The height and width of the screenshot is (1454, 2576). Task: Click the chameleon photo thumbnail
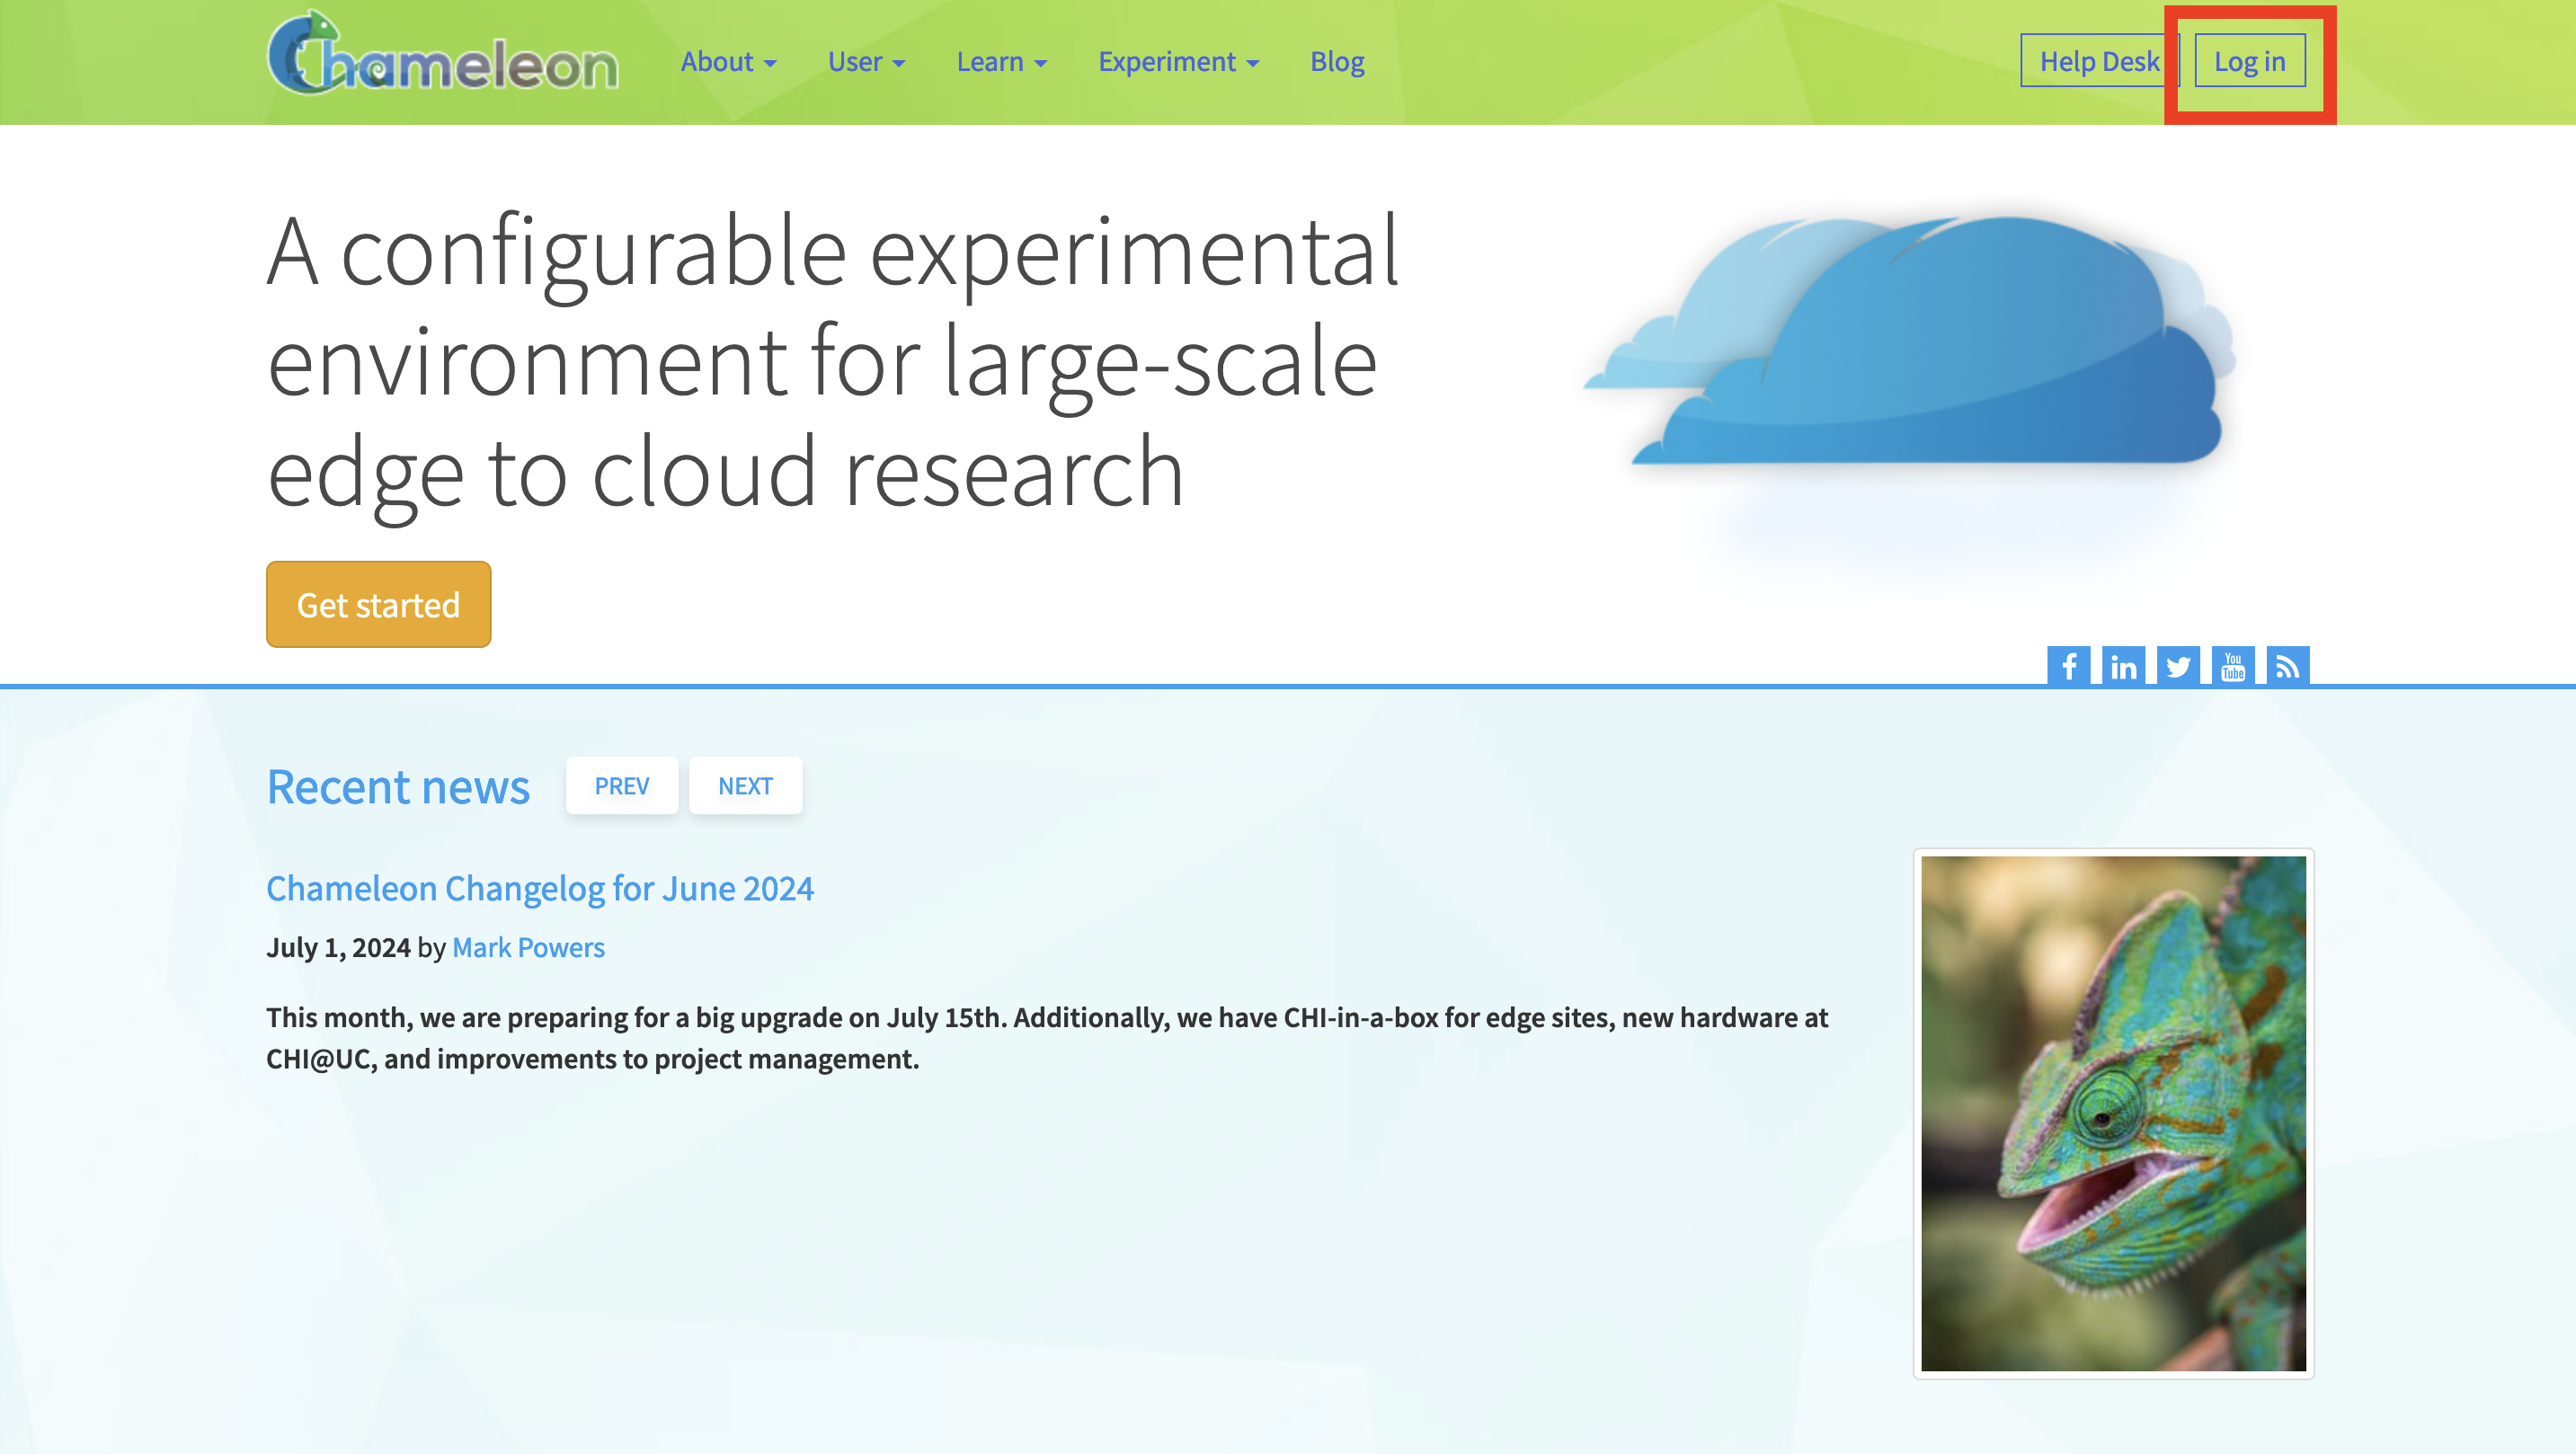click(2114, 1113)
